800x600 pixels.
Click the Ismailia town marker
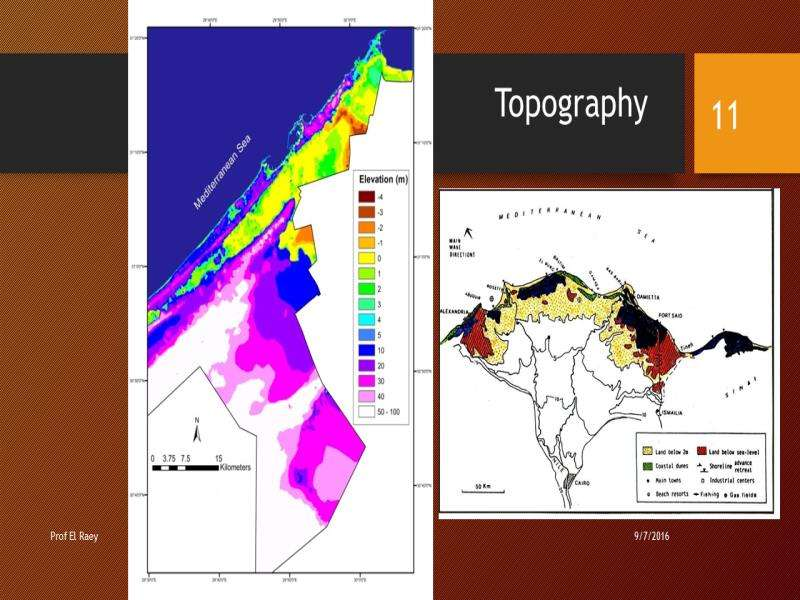(x=656, y=412)
